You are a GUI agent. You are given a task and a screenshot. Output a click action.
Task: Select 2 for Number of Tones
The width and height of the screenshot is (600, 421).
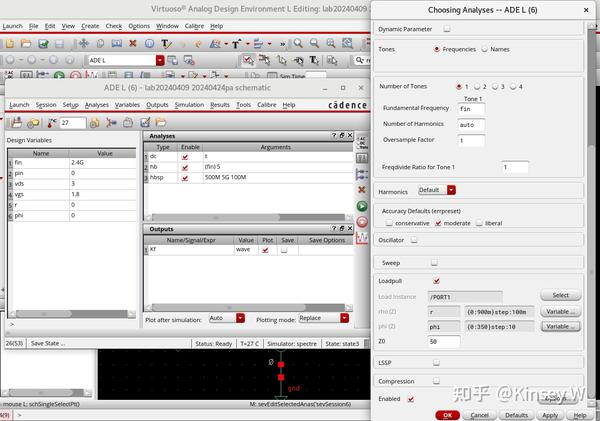pos(477,86)
